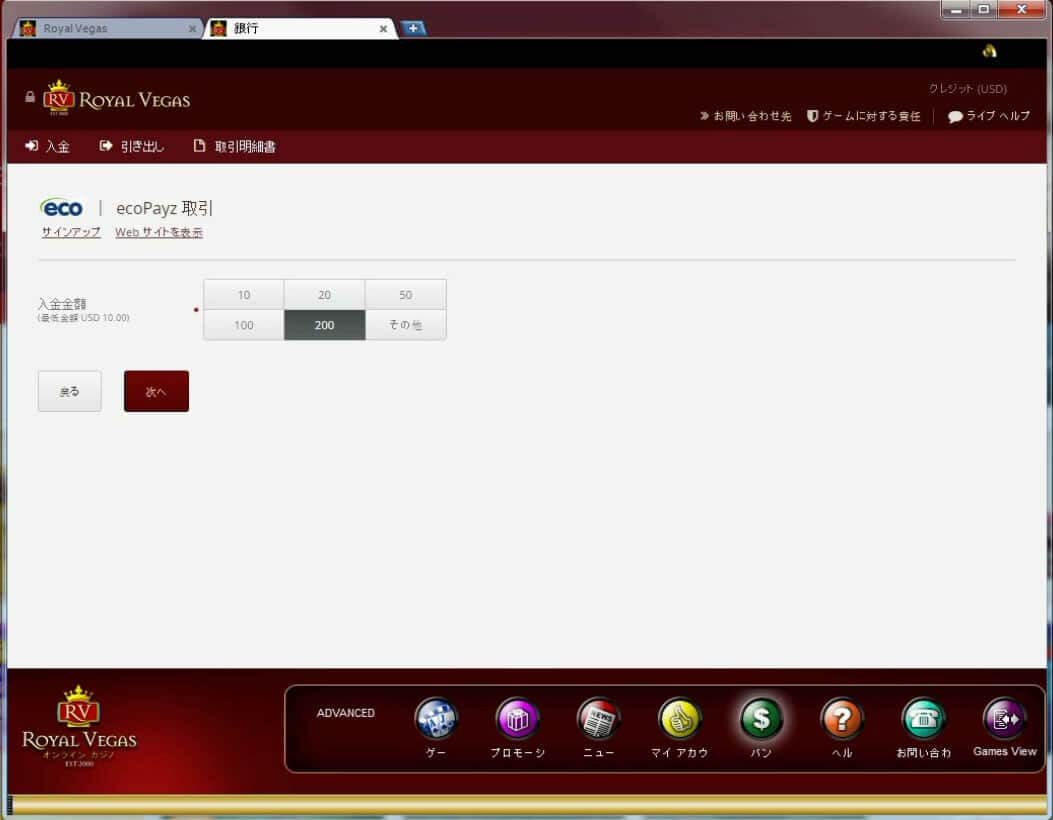Open the Games View icon
This screenshot has height=820, width=1053.
(x=1004, y=719)
